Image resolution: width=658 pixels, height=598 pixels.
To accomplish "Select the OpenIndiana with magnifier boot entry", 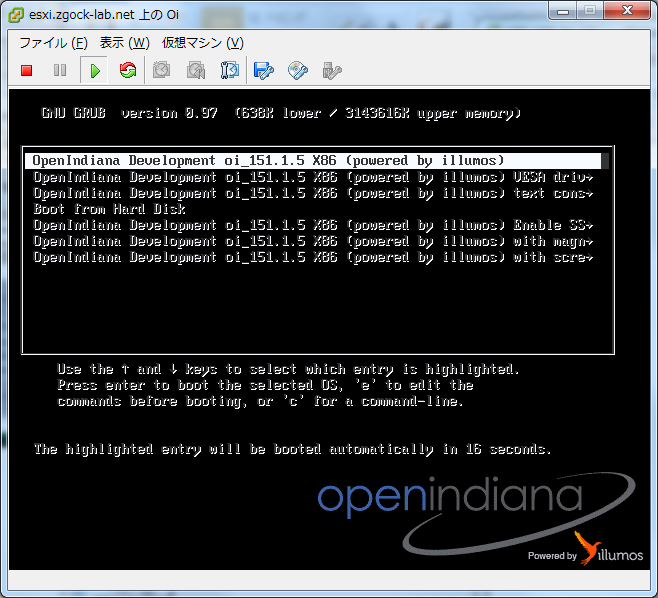I will 313,241.
